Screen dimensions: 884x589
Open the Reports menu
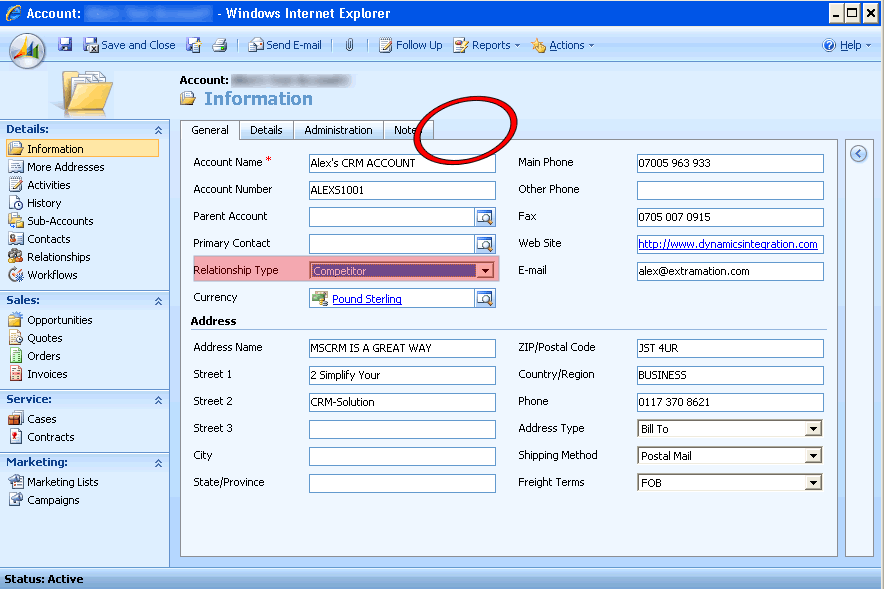coord(490,45)
